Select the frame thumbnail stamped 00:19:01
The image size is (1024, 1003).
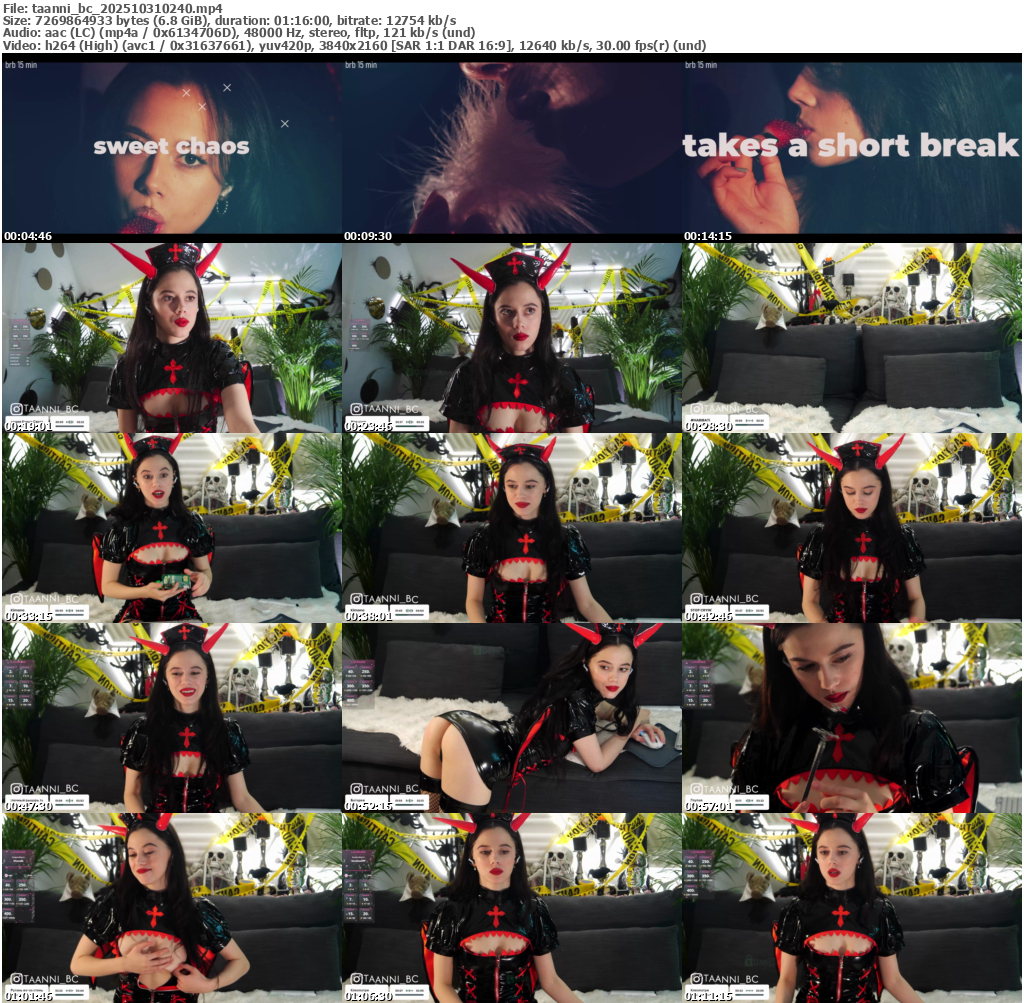172,338
